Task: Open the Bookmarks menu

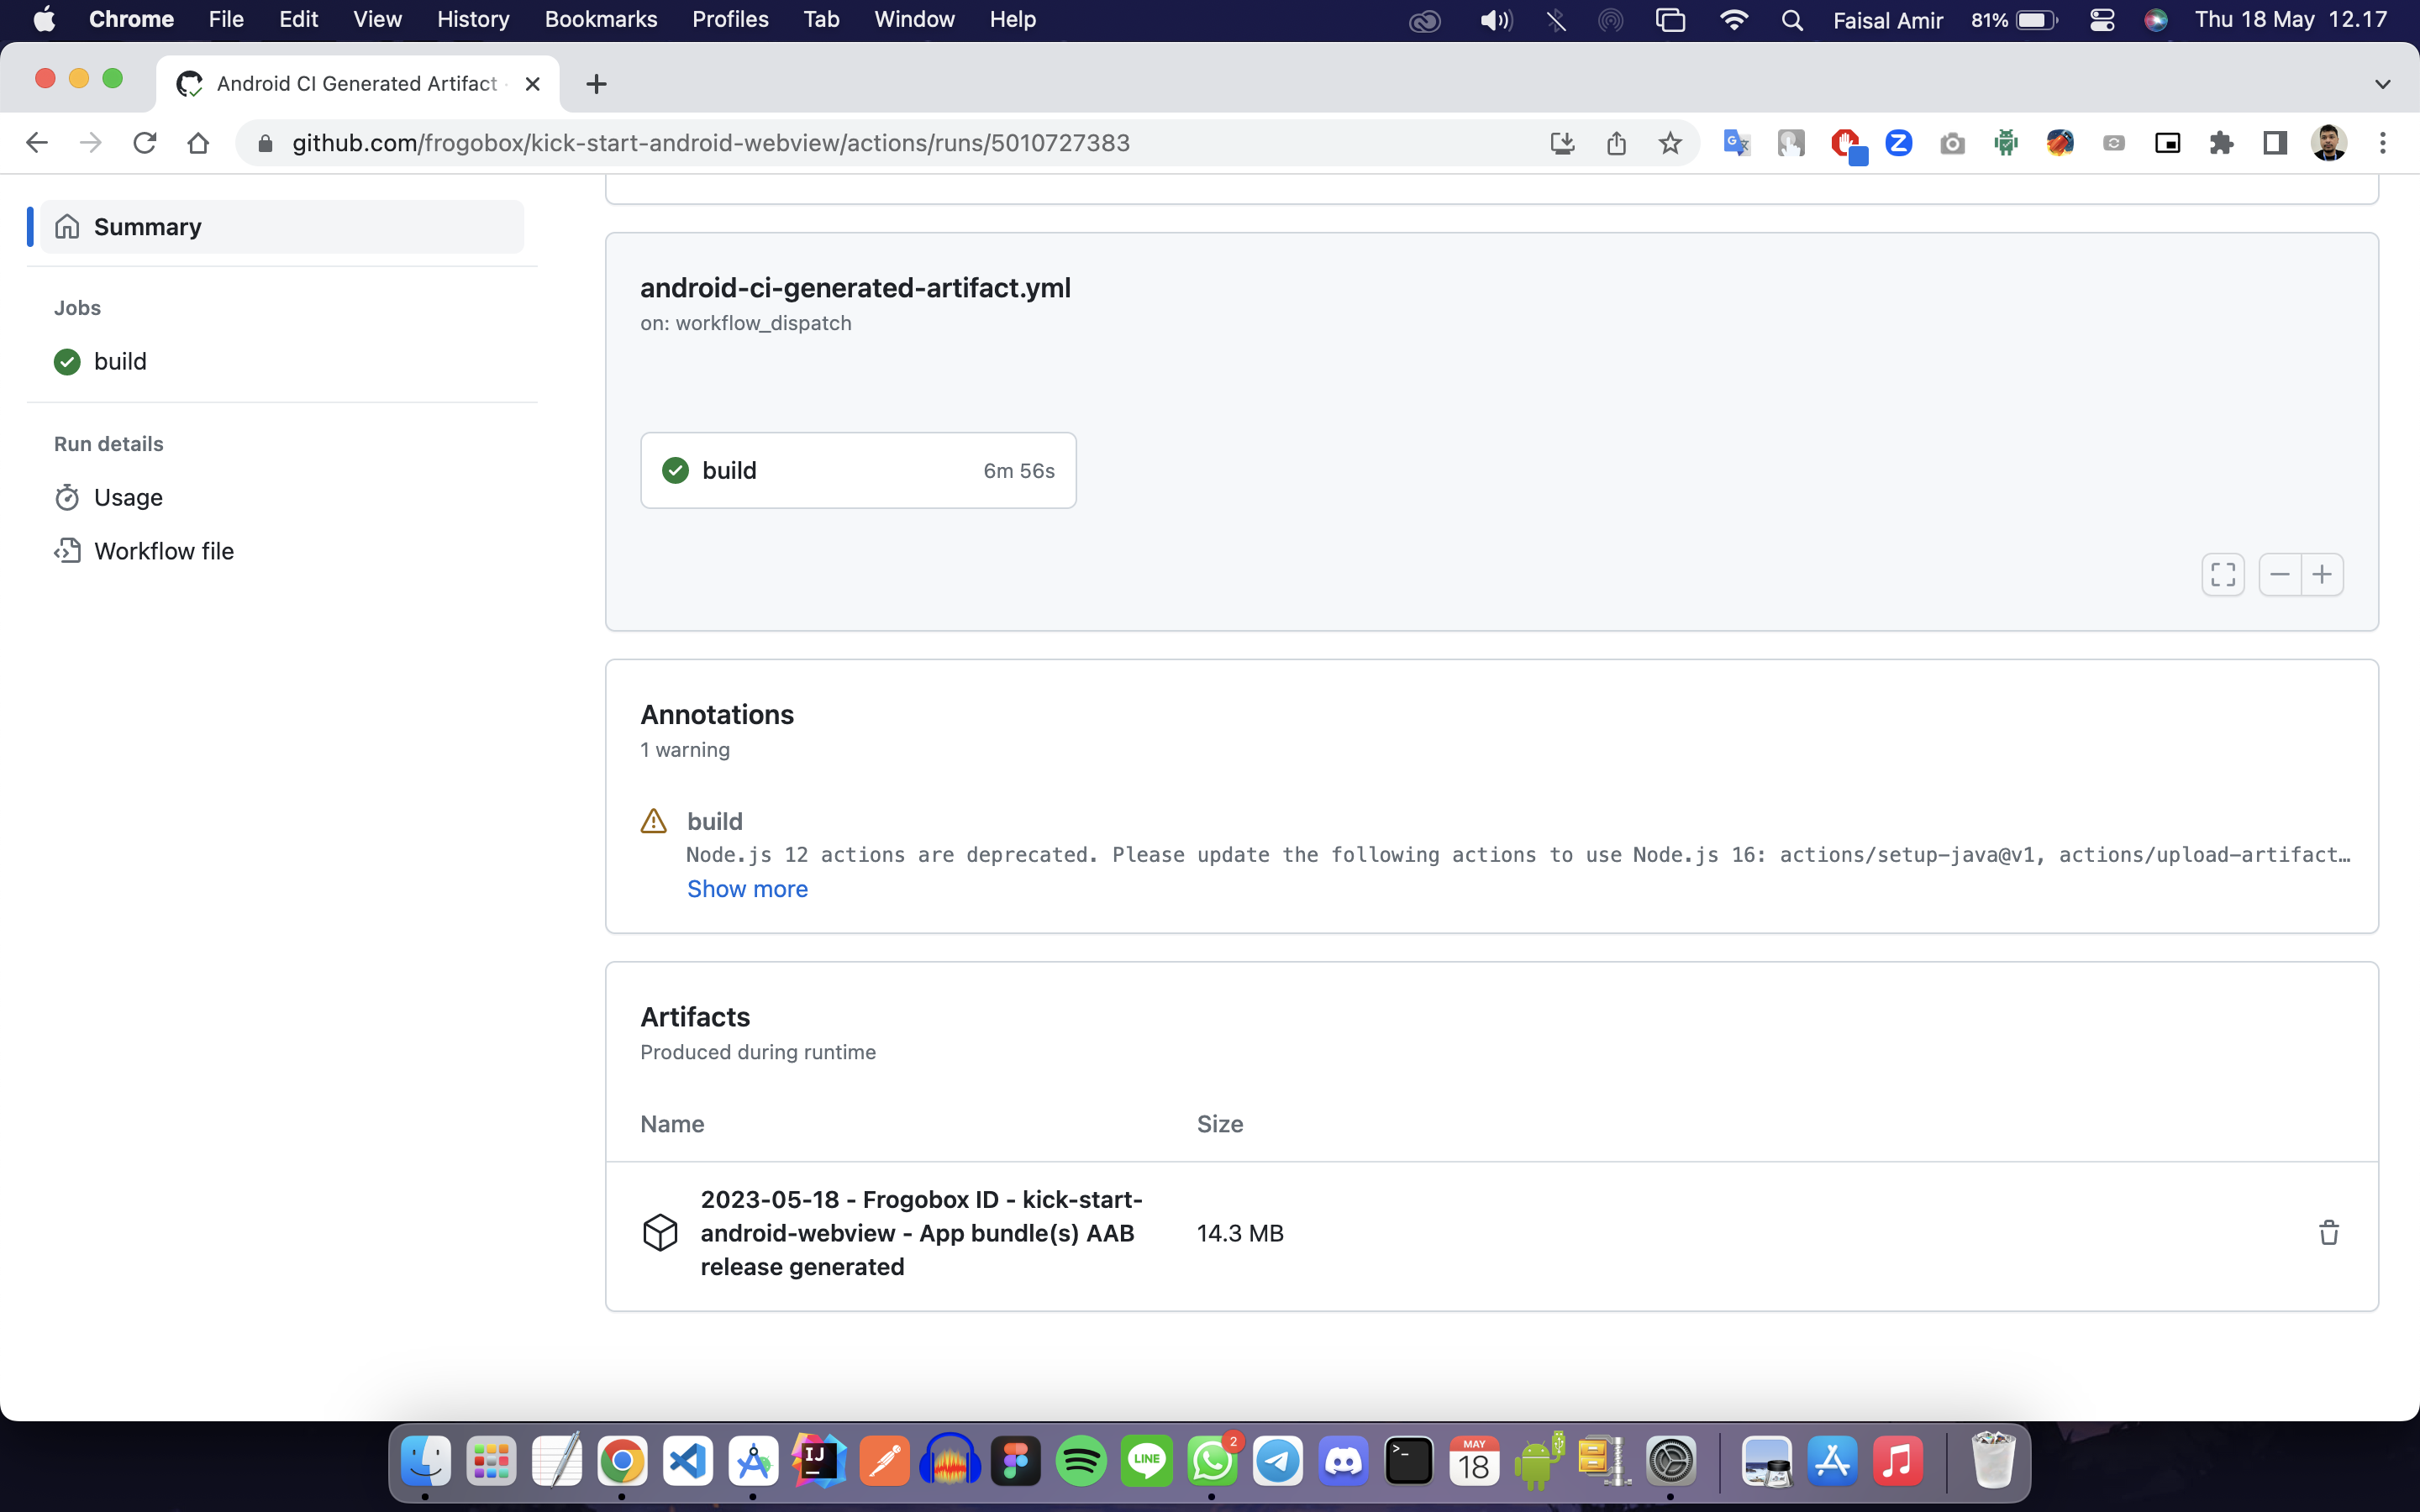Action: (600, 20)
